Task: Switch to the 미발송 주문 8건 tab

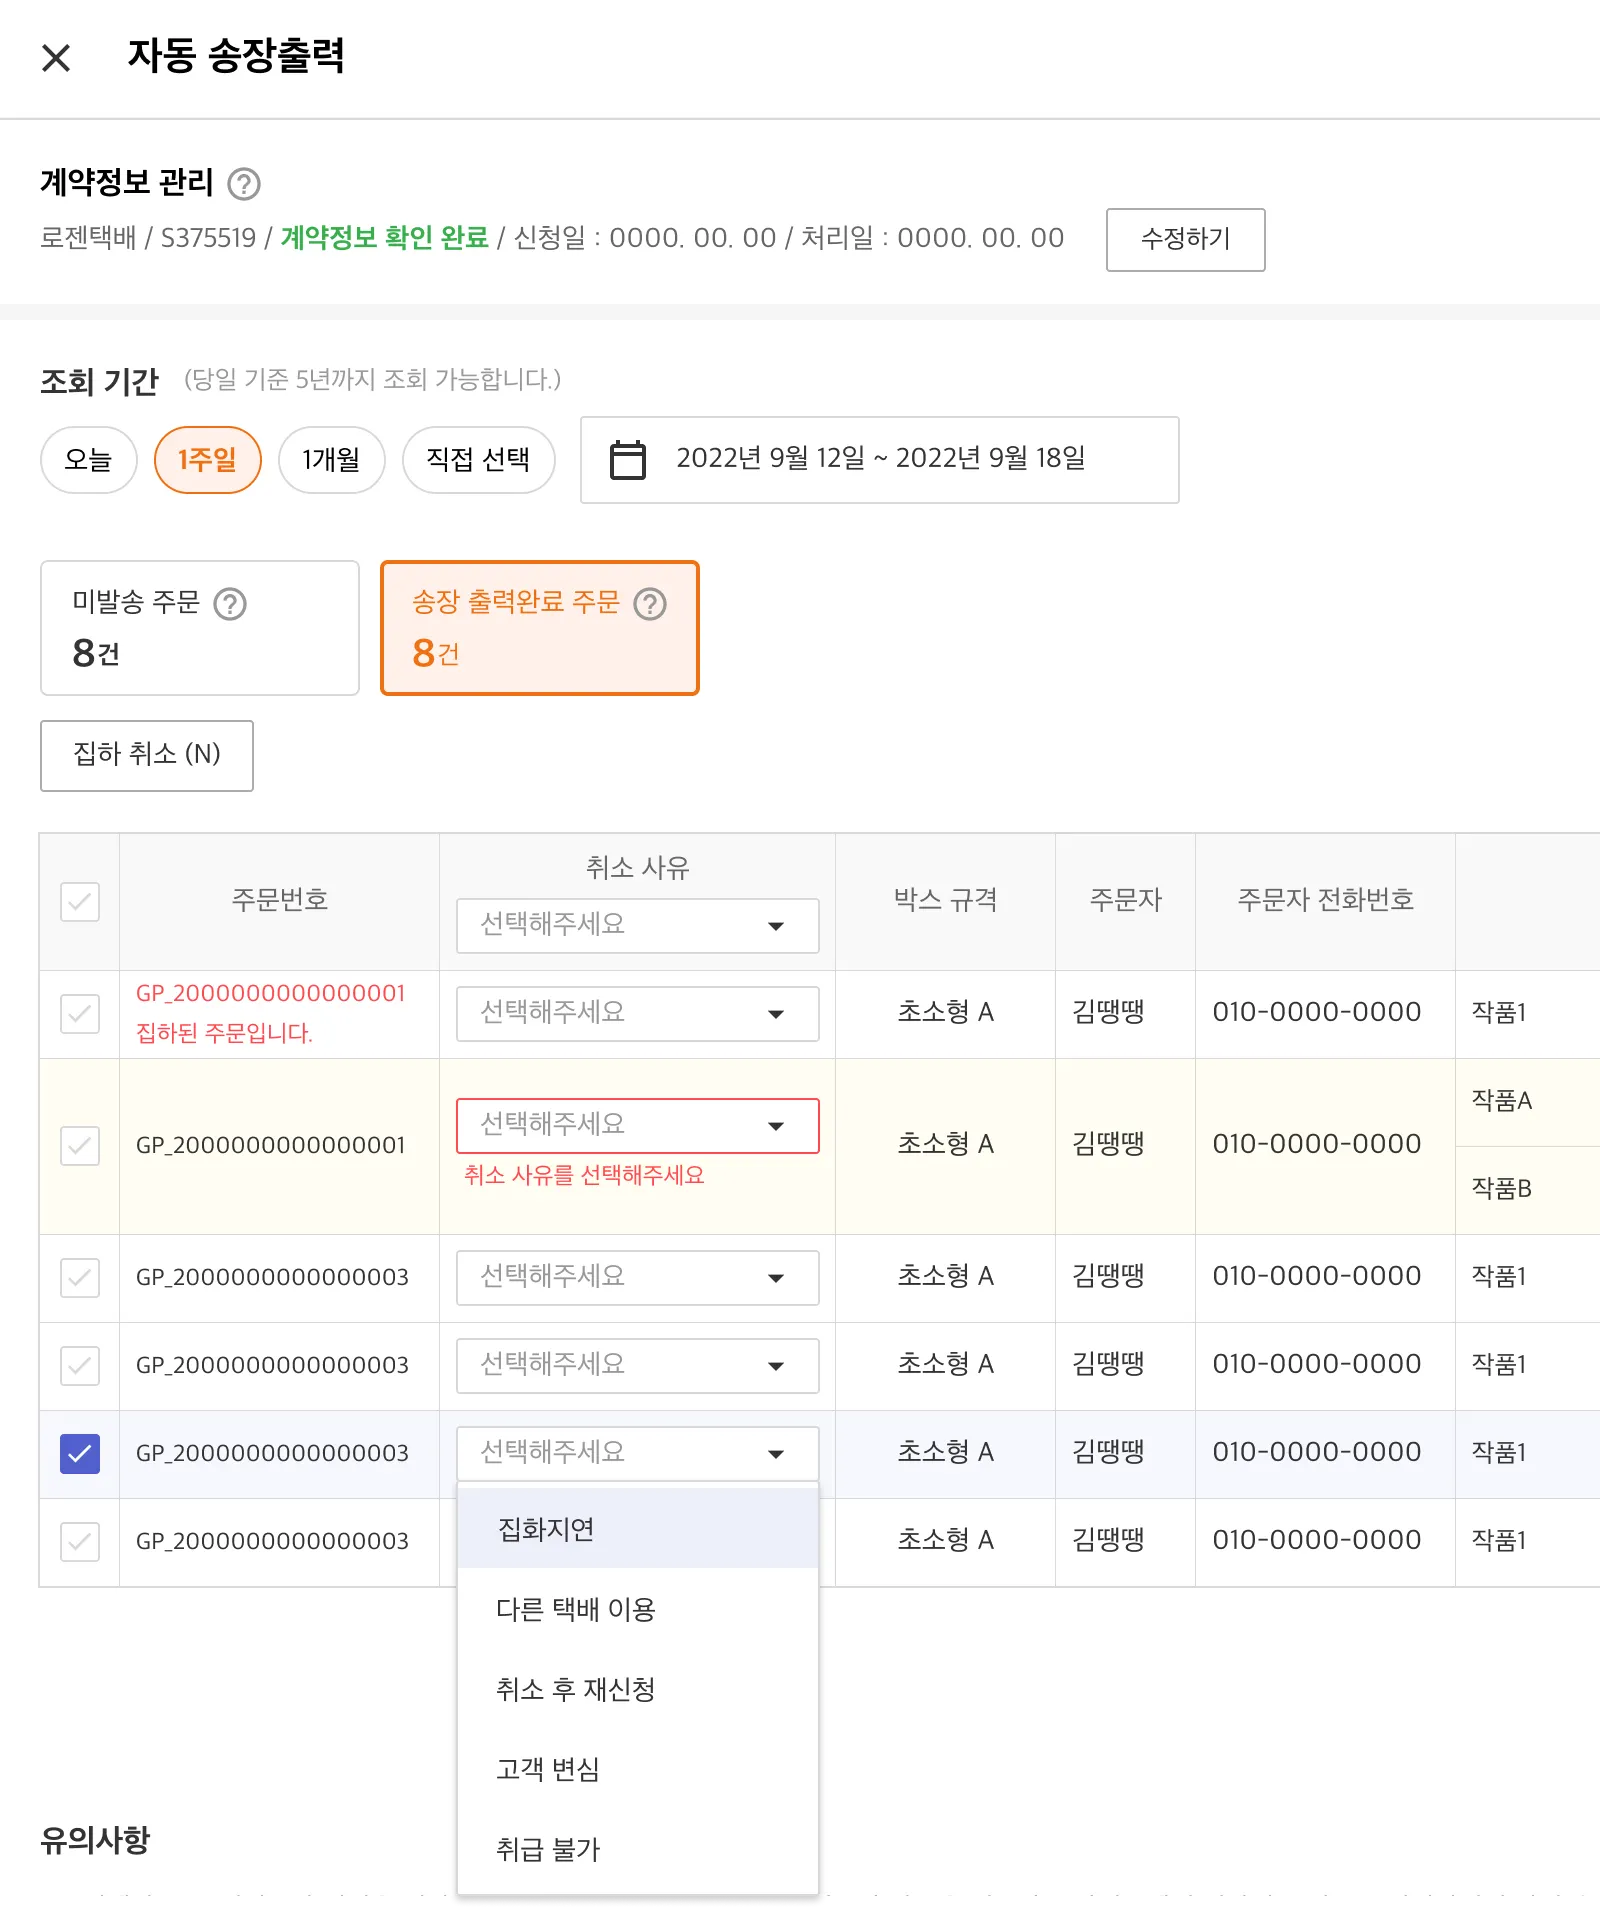Action: (x=200, y=627)
